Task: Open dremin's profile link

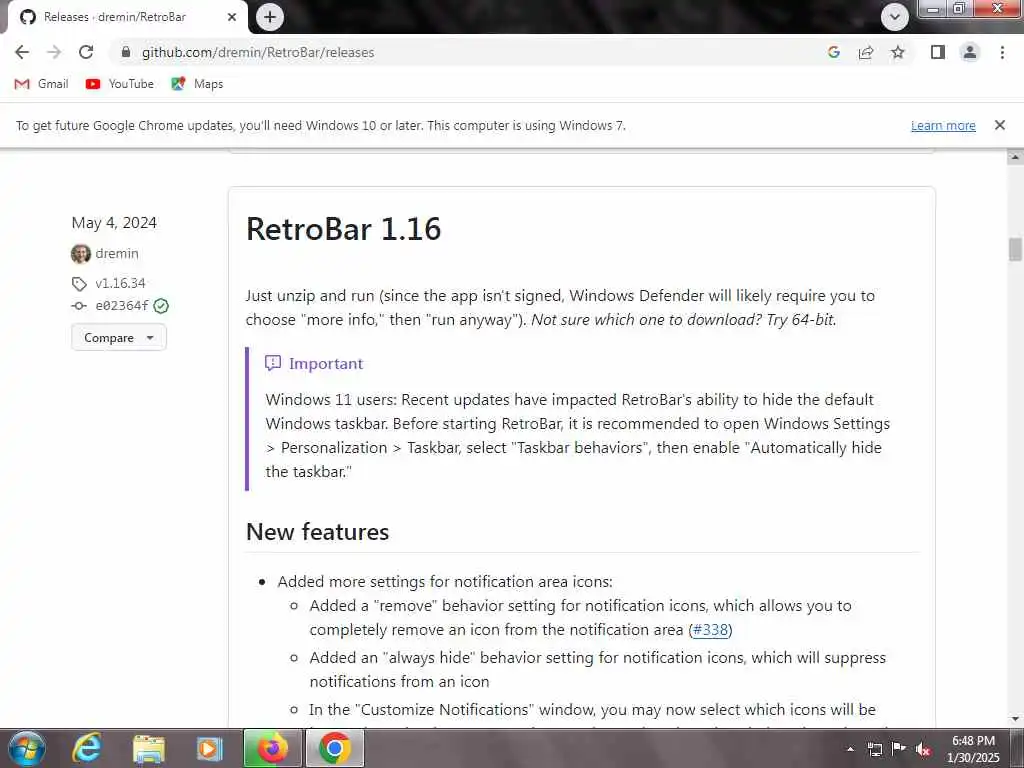Action: [x=117, y=253]
